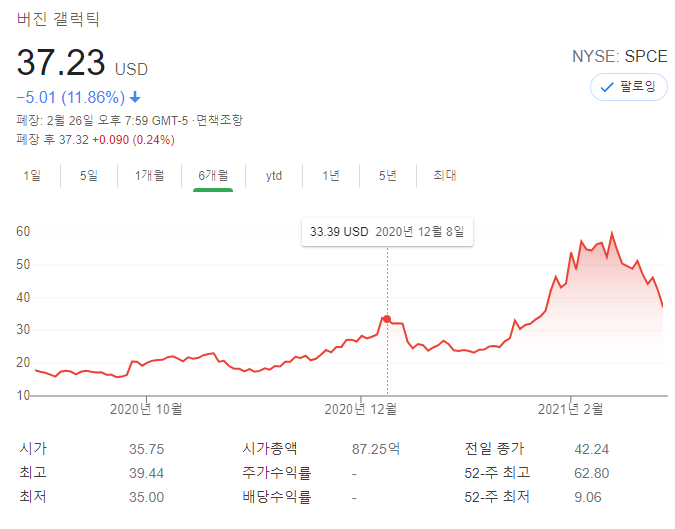Open the 면책조항 disclaimer link
The width and height of the screenshot is (675, 529).
coord(220,121)
